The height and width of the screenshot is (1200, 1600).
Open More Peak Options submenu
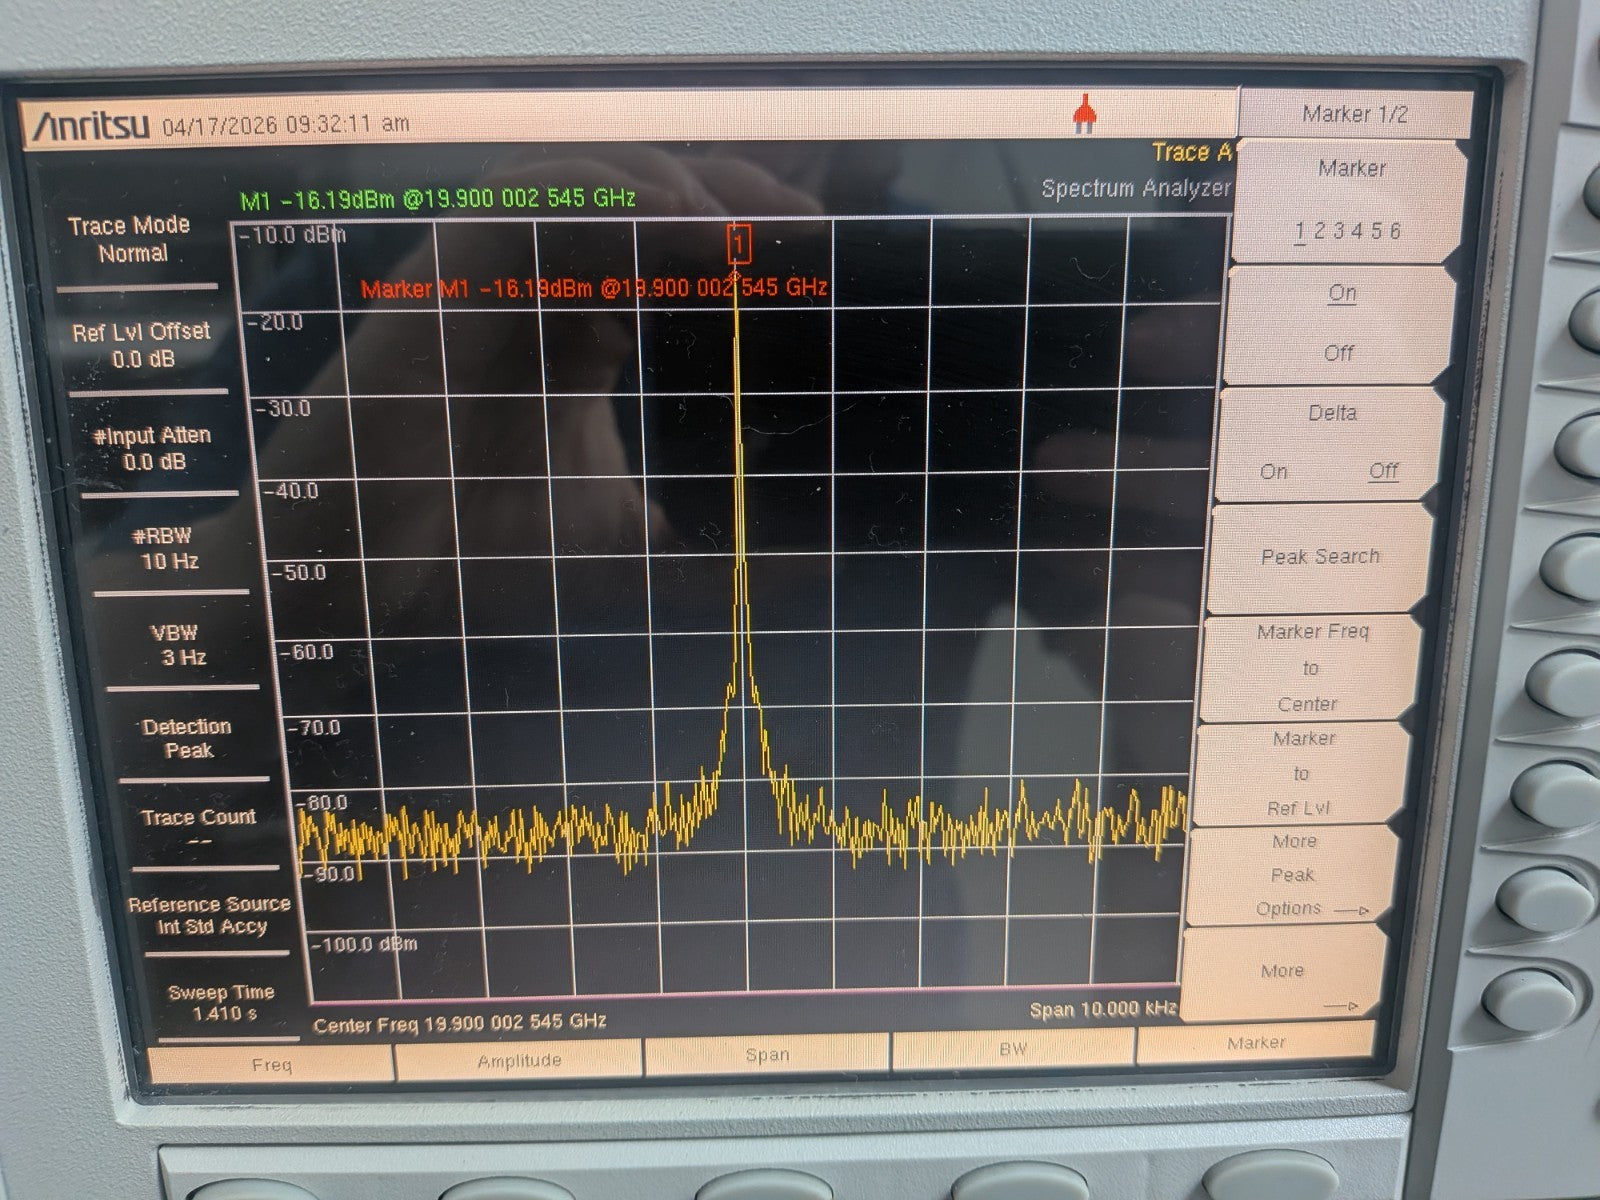(1292, 876)
